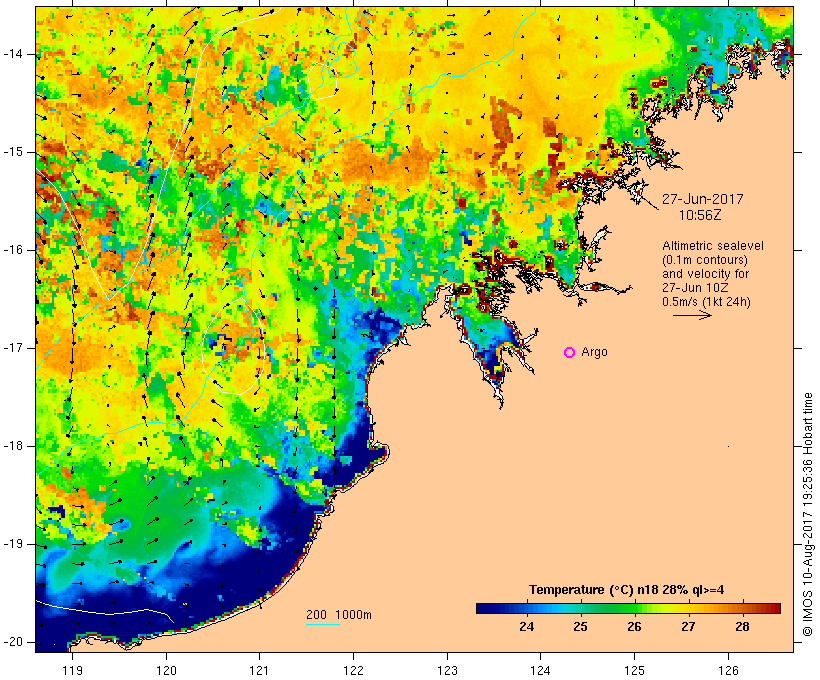Viewport: 820px width, 680px height.
Task: Click the Argo label text
Action: pos(594,353)
